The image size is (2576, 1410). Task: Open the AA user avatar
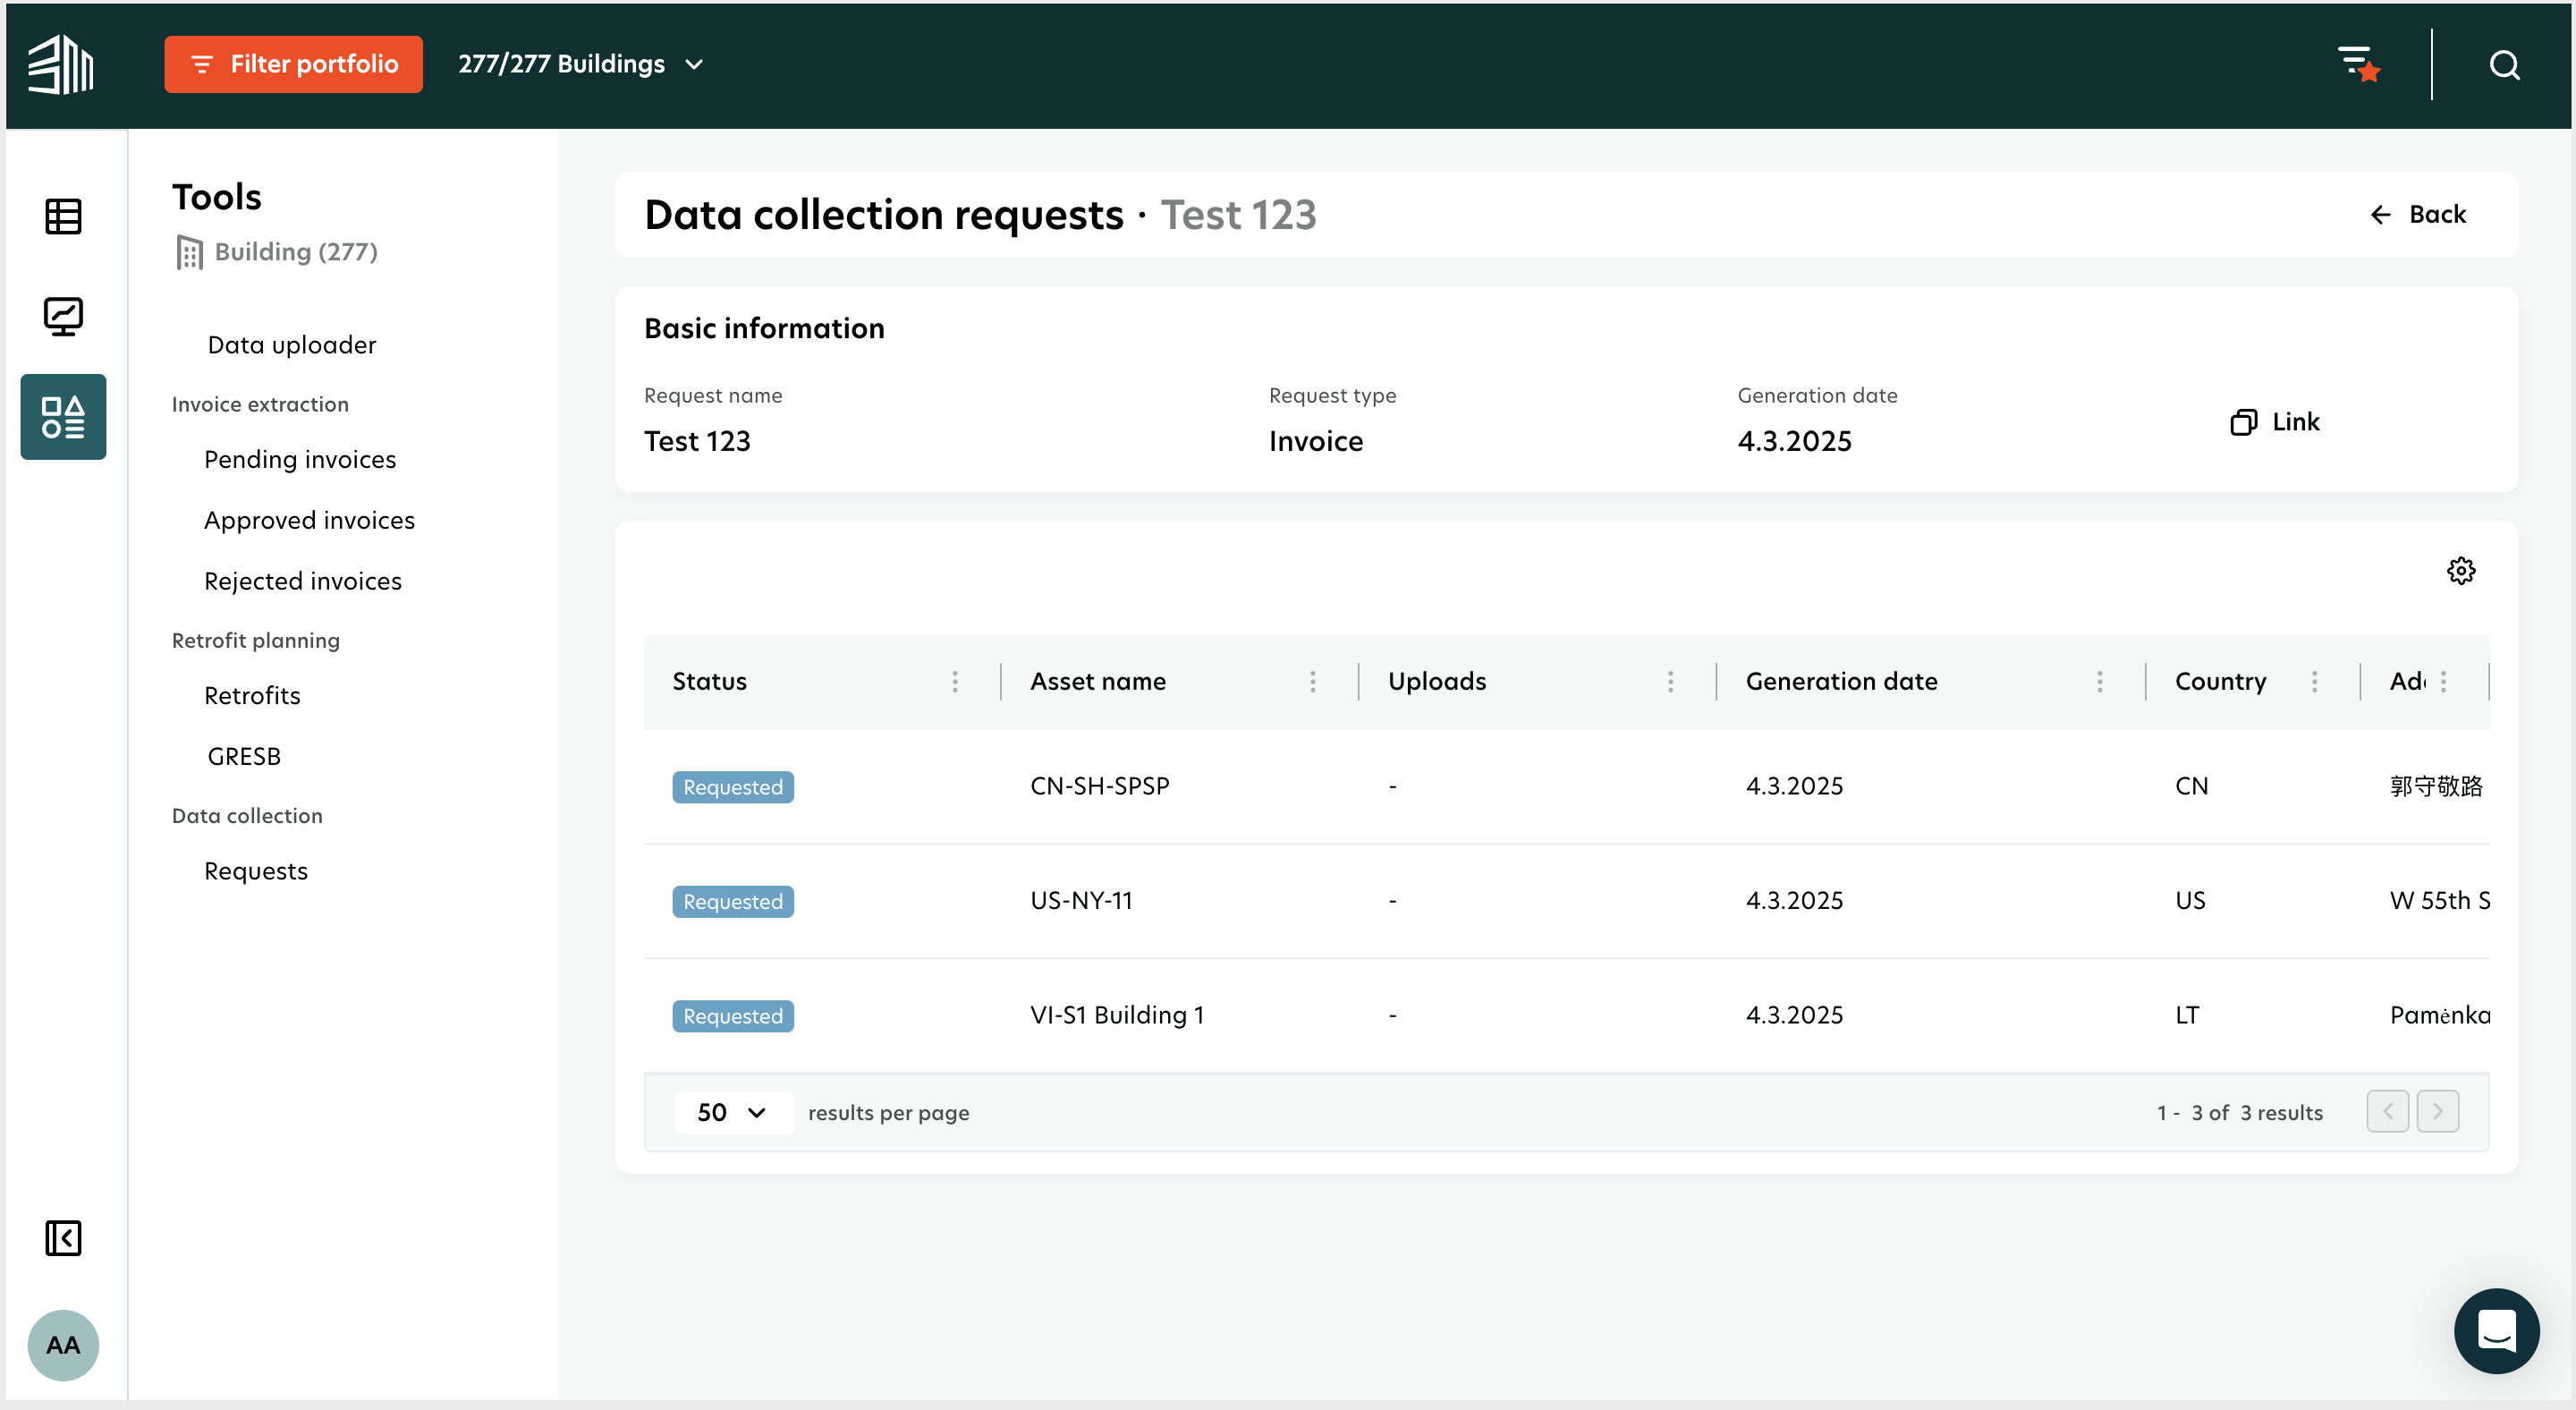point(63,1345)
